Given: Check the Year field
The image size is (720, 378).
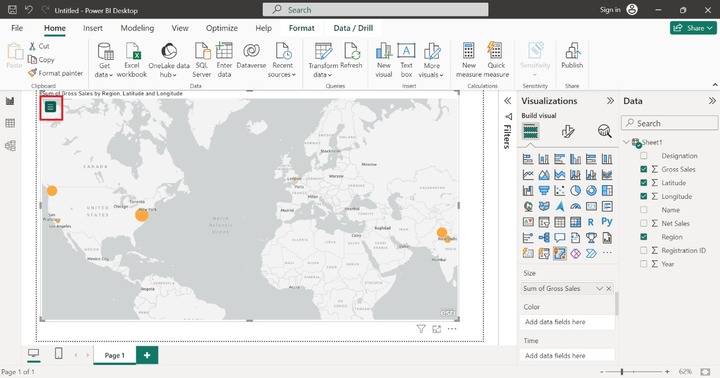Looking at the screenshot, I should 644,264.
